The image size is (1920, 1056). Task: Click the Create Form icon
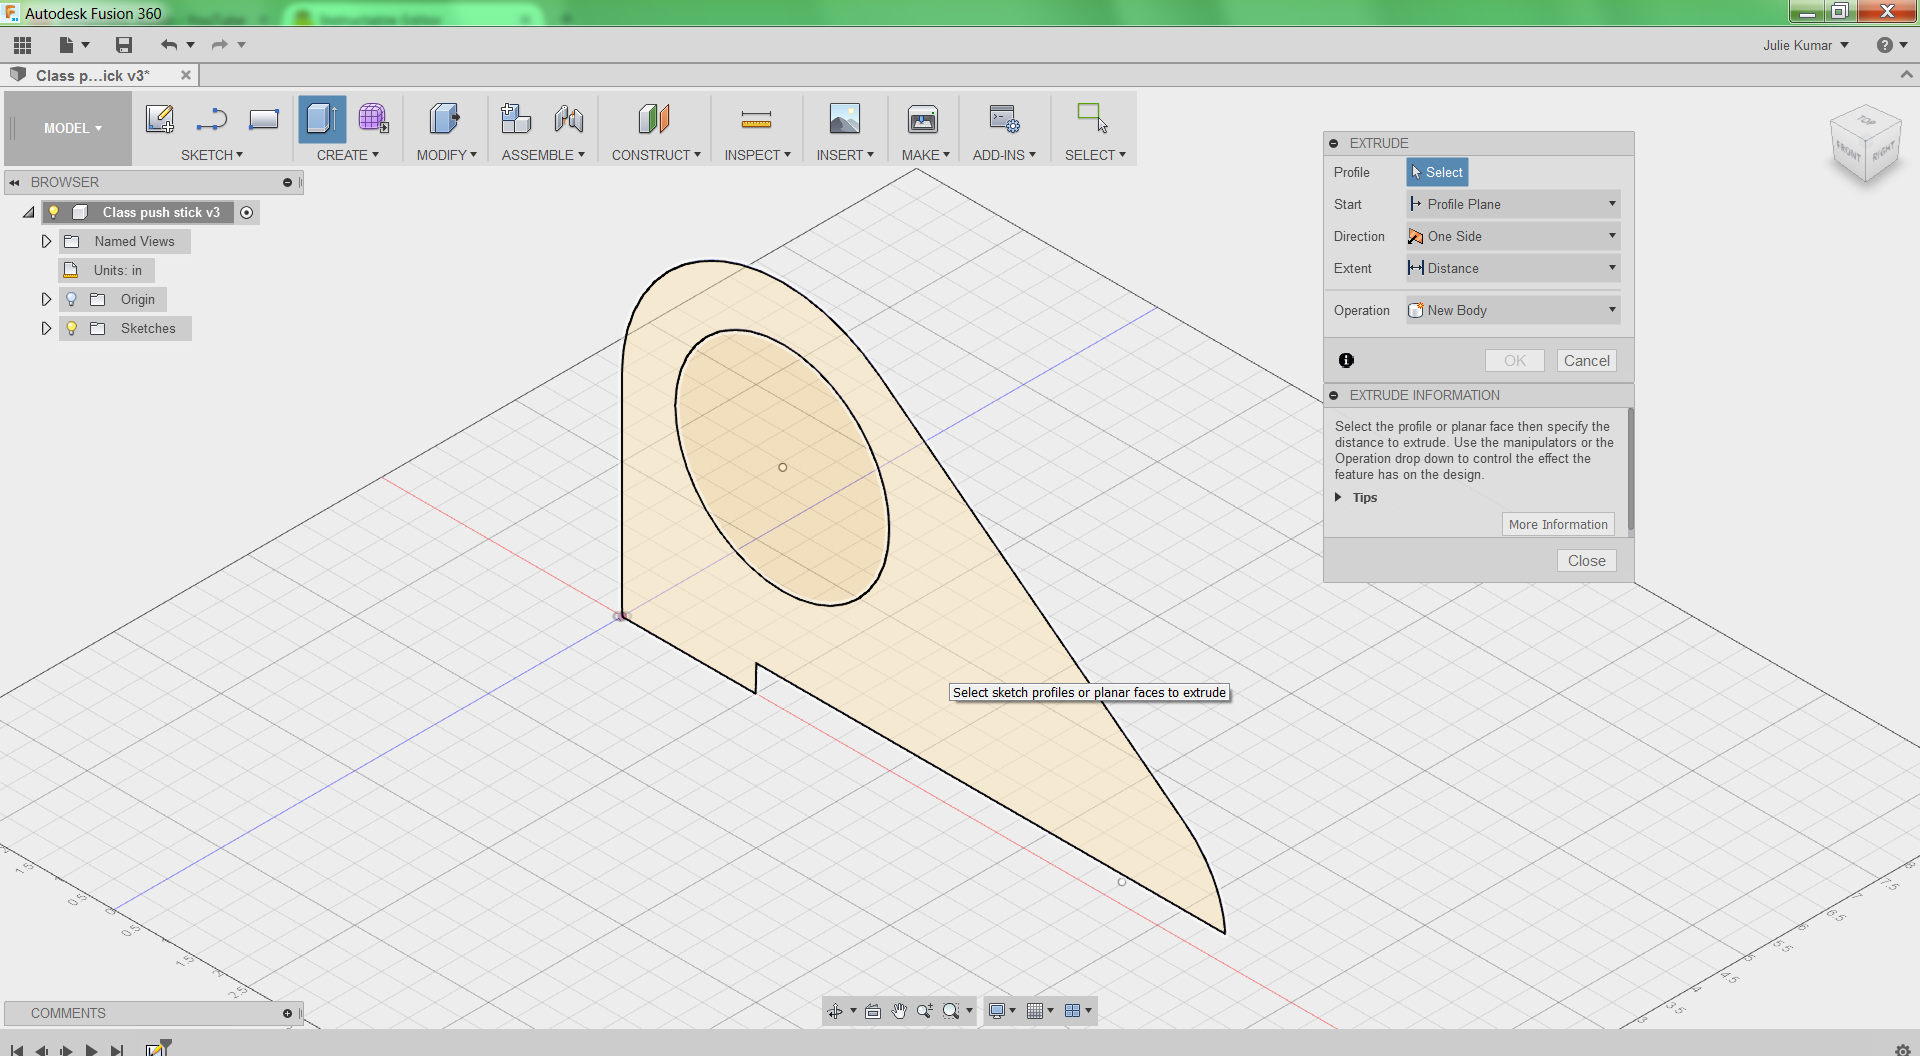tap(373, 119)
